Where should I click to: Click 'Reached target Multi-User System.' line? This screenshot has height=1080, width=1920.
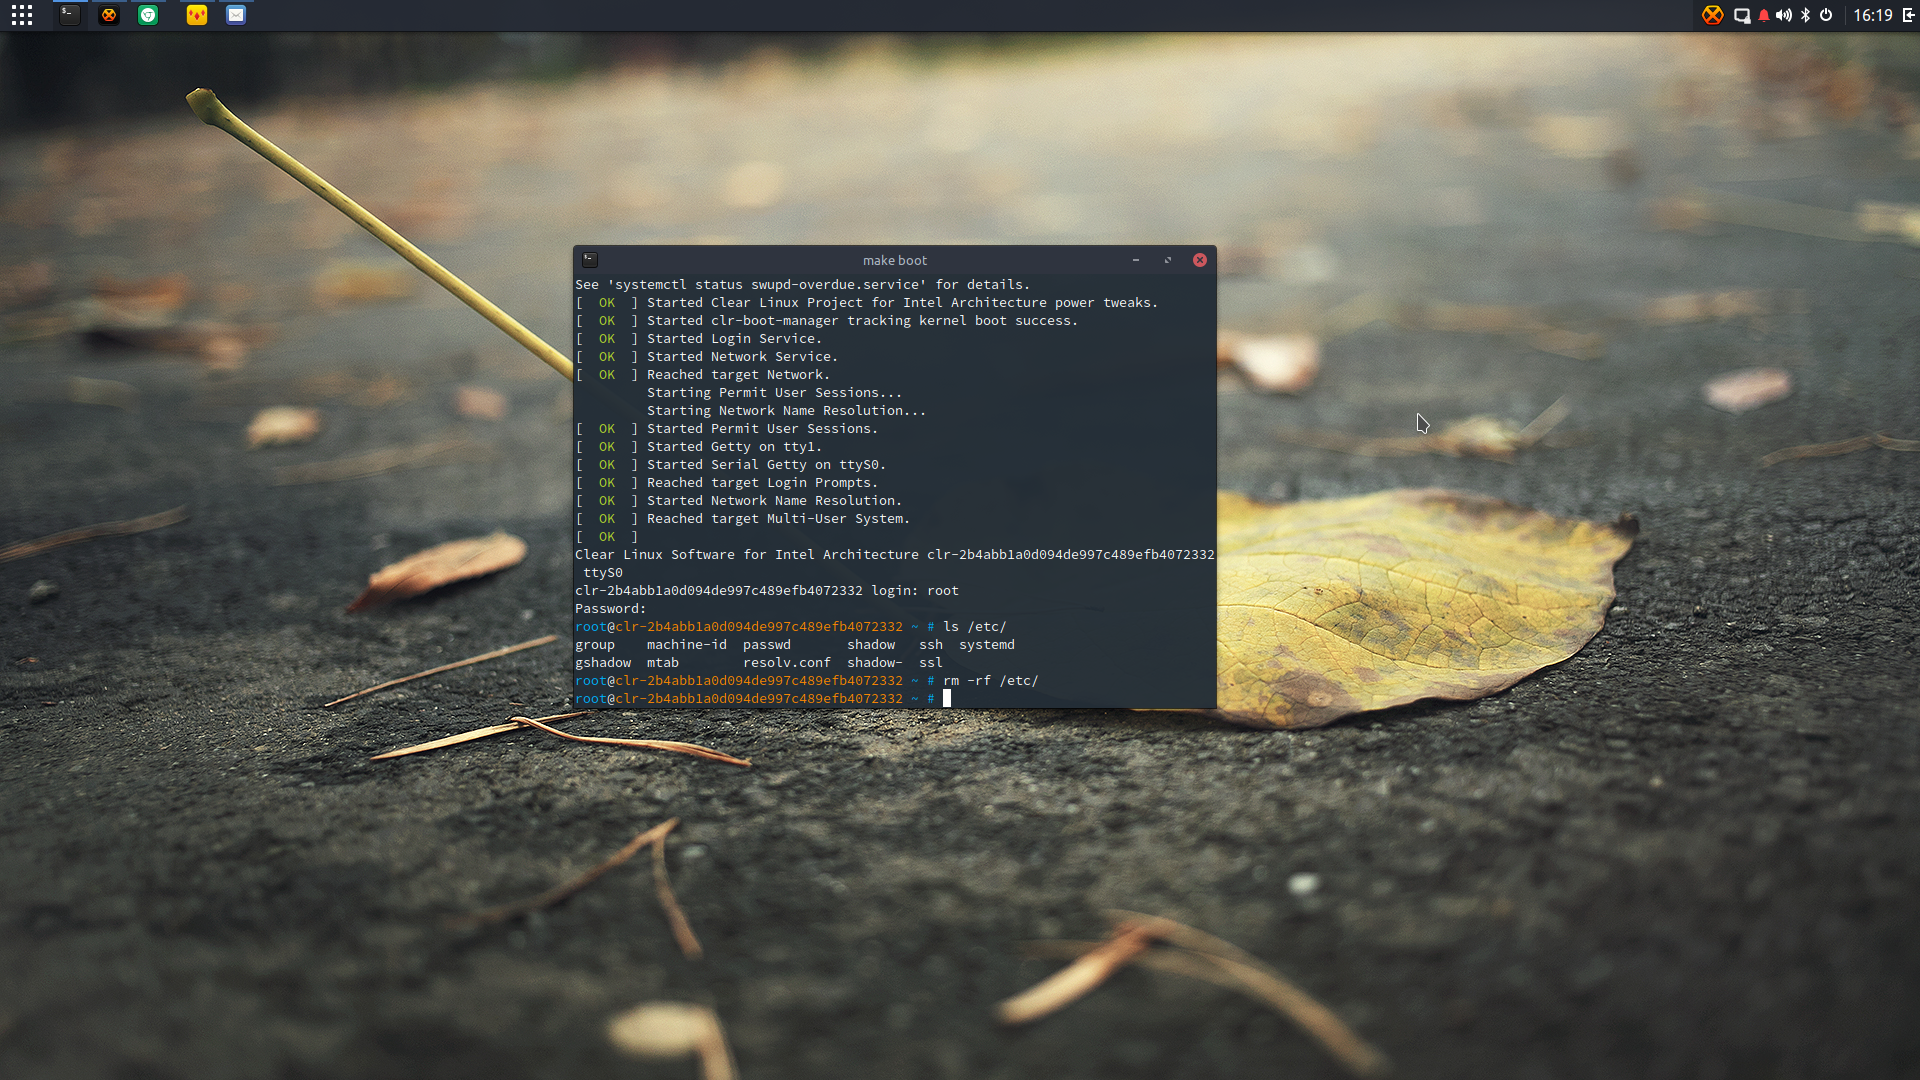(778, 519)
